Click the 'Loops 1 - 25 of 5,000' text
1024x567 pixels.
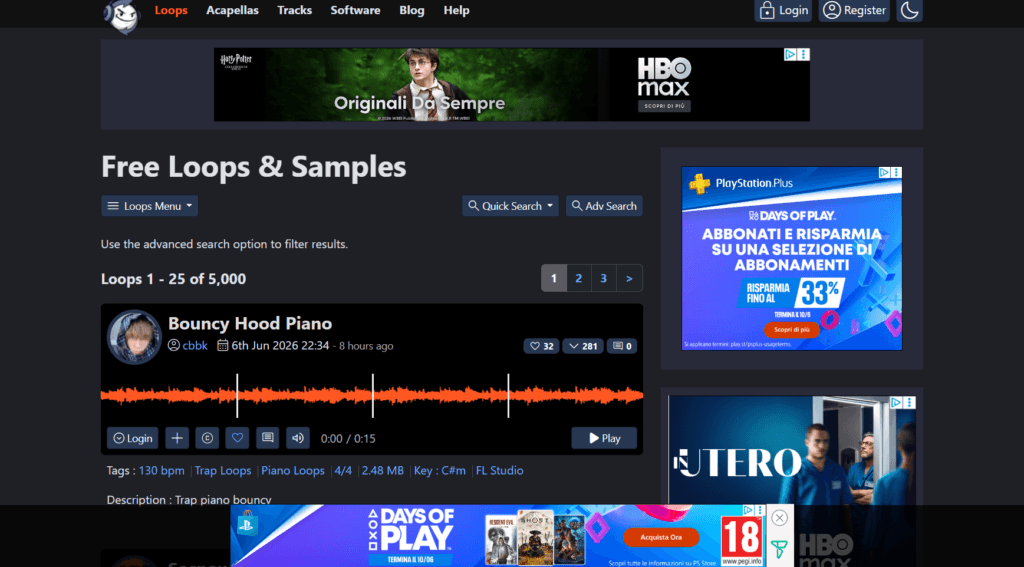pyautogui.click(x=174, y=279)
